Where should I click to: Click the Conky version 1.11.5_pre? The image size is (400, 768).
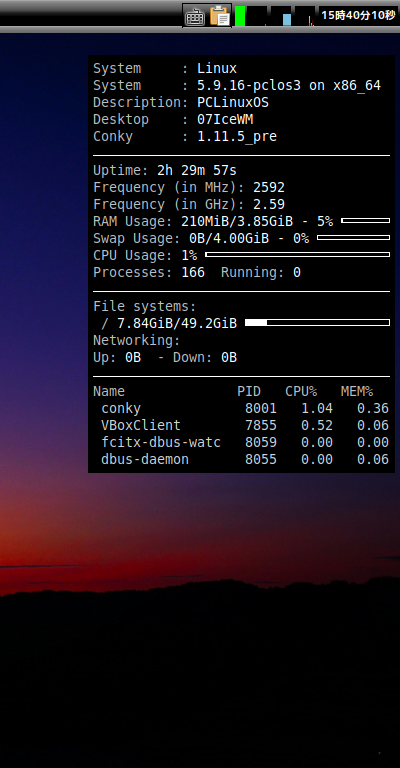(237, 137)
